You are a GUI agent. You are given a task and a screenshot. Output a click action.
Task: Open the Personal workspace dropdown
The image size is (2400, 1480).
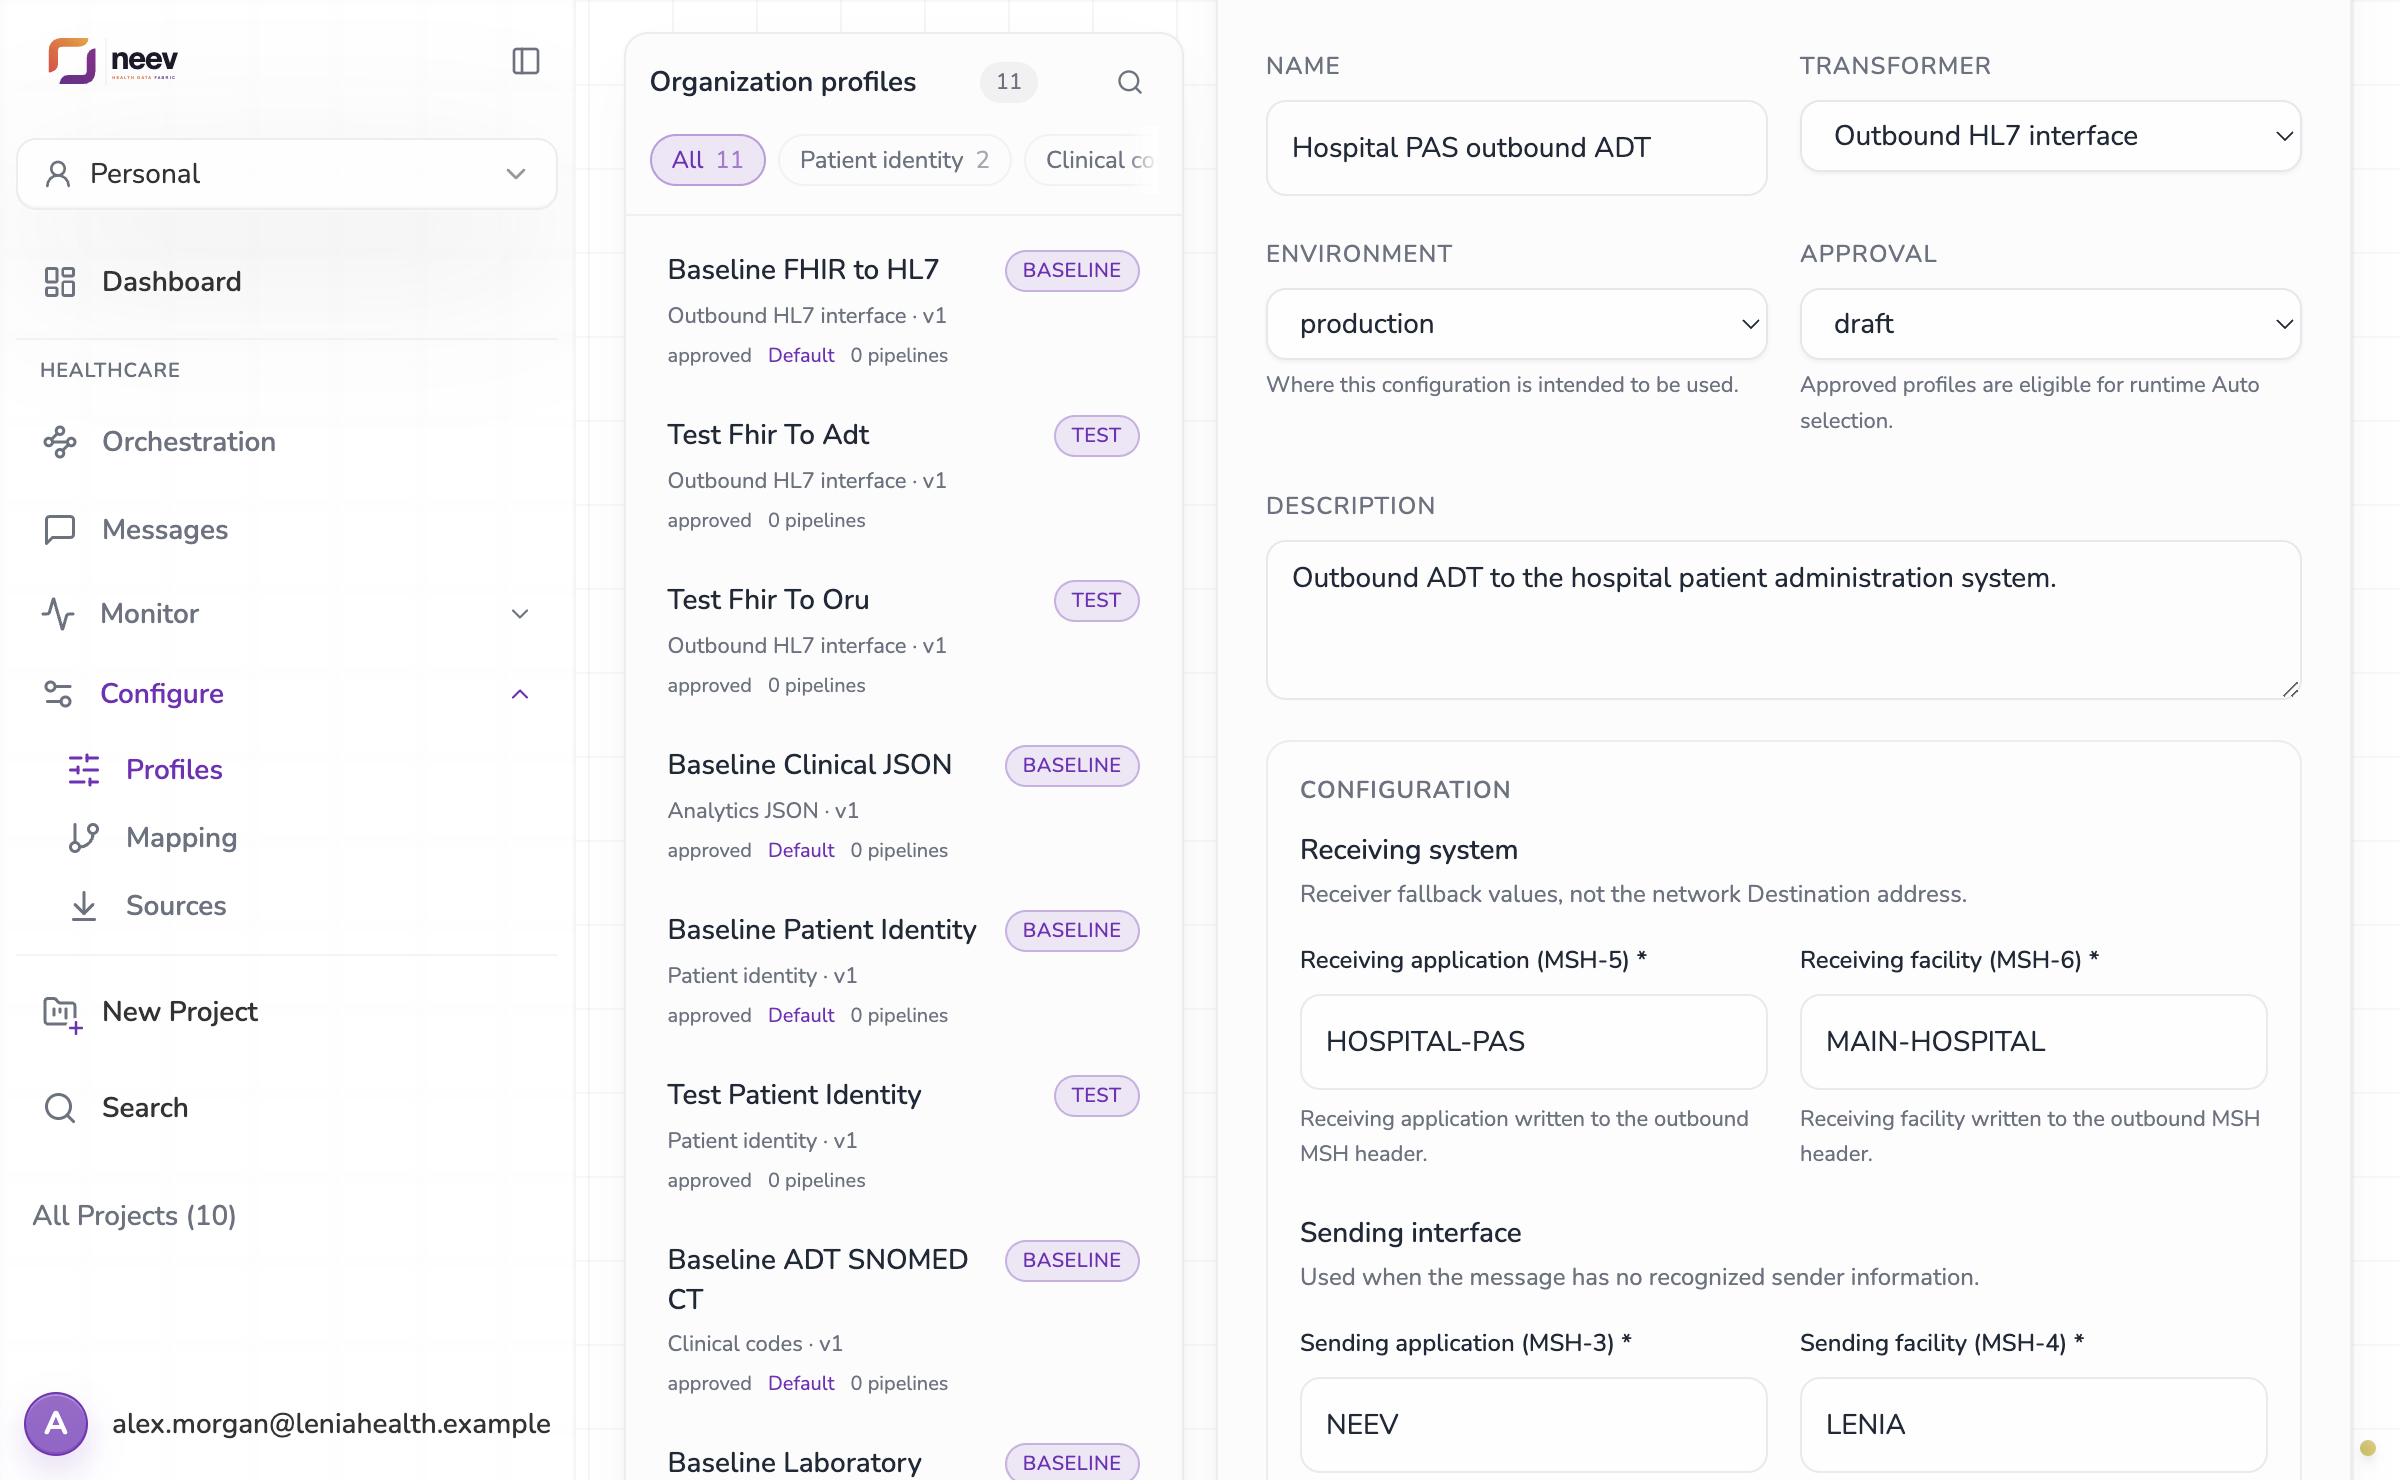click(x=287, y=174)
